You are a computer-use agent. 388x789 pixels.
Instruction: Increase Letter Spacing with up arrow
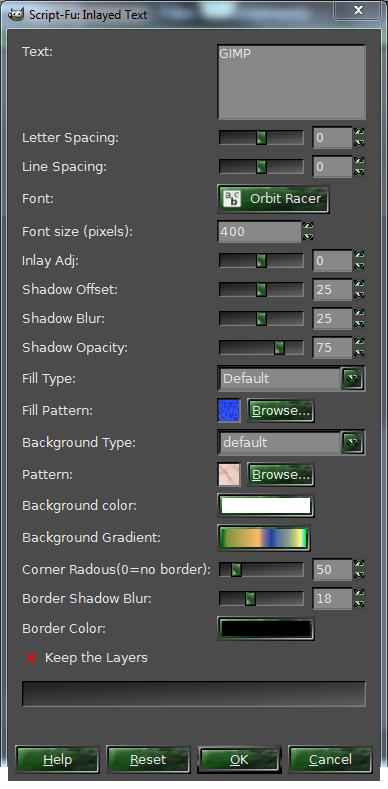click(x=359, y=132)
